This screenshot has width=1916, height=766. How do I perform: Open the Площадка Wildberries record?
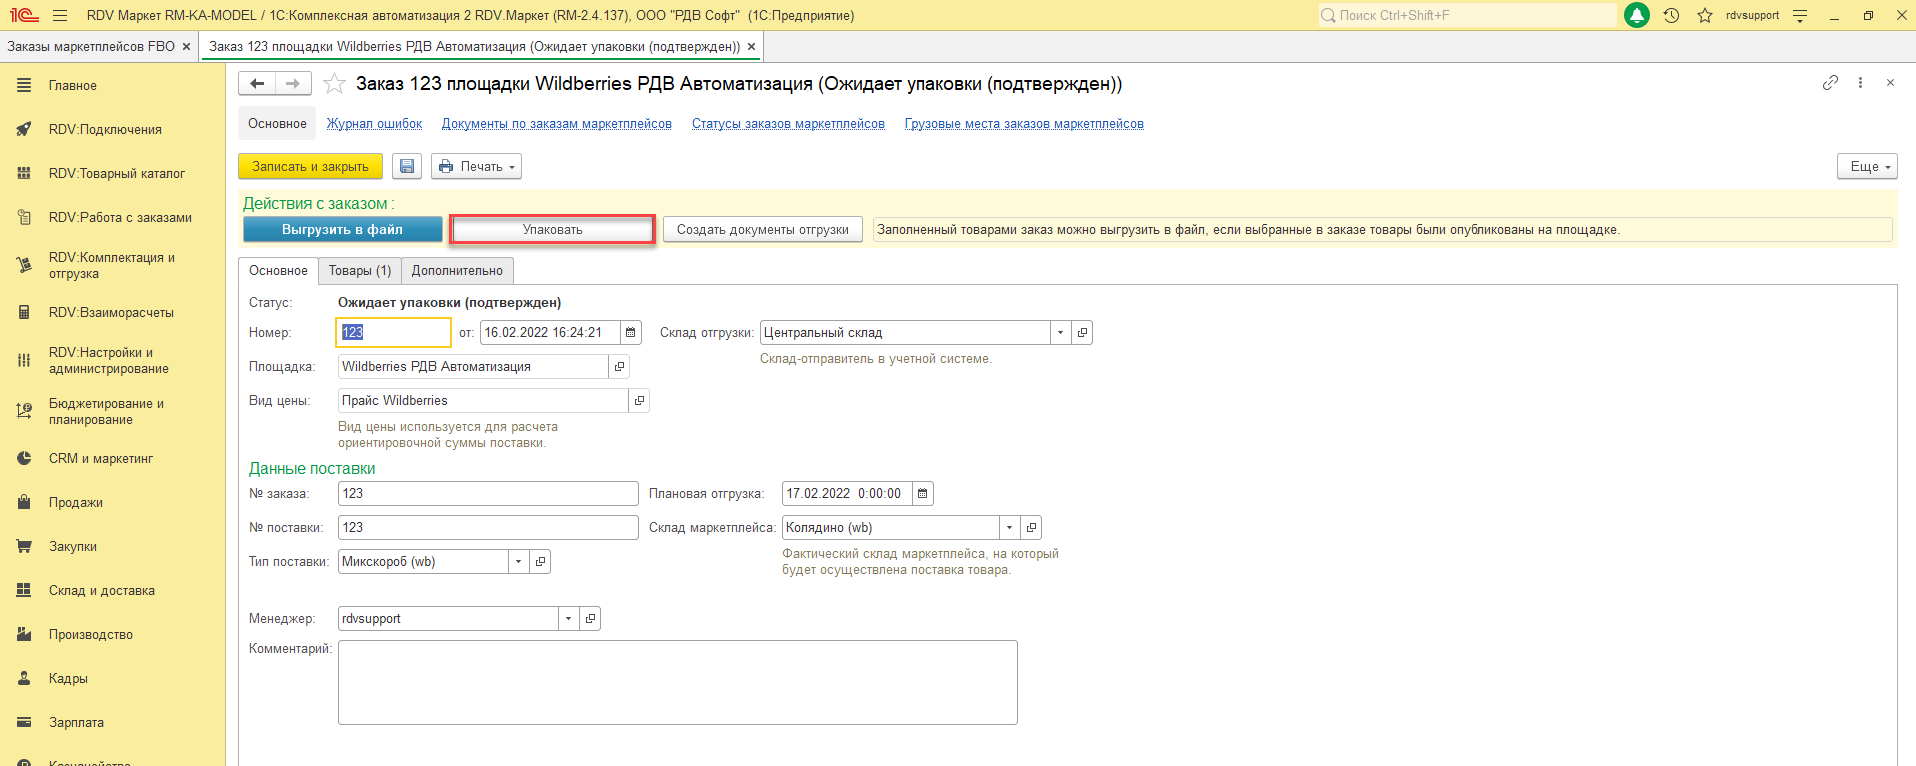[619, 366]
